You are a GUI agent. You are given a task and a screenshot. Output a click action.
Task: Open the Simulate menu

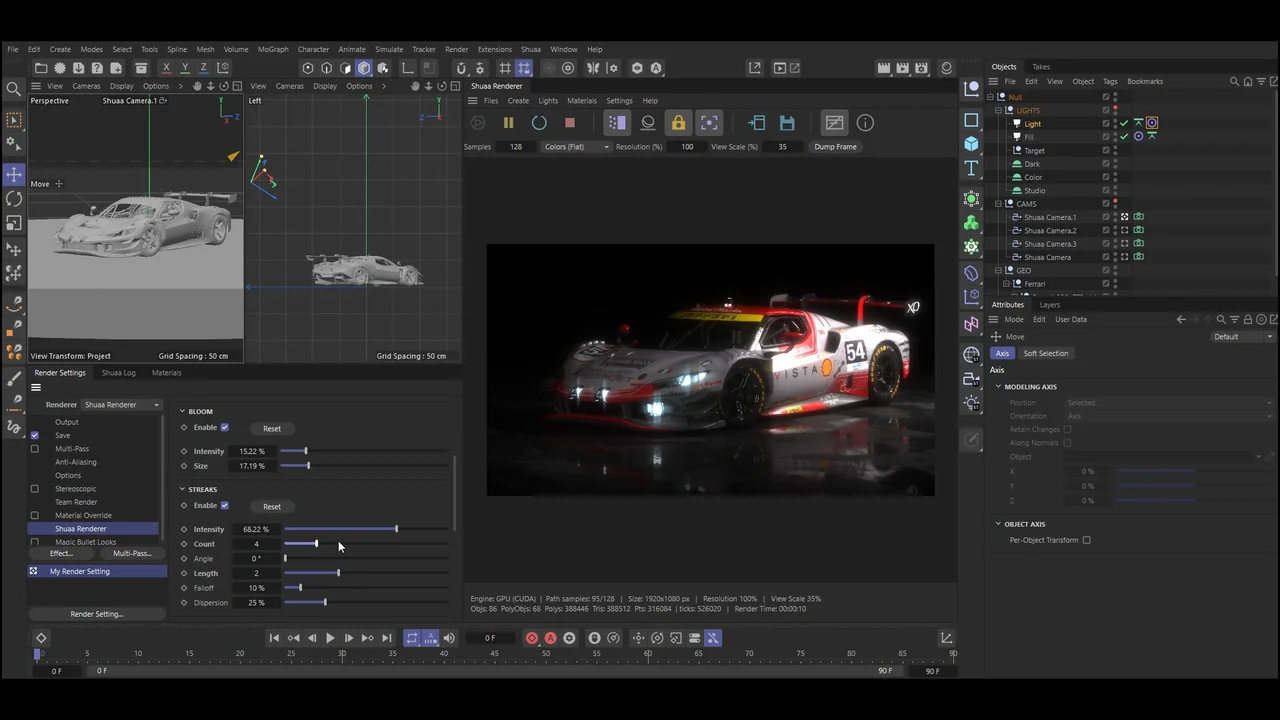tap(389, 49)
